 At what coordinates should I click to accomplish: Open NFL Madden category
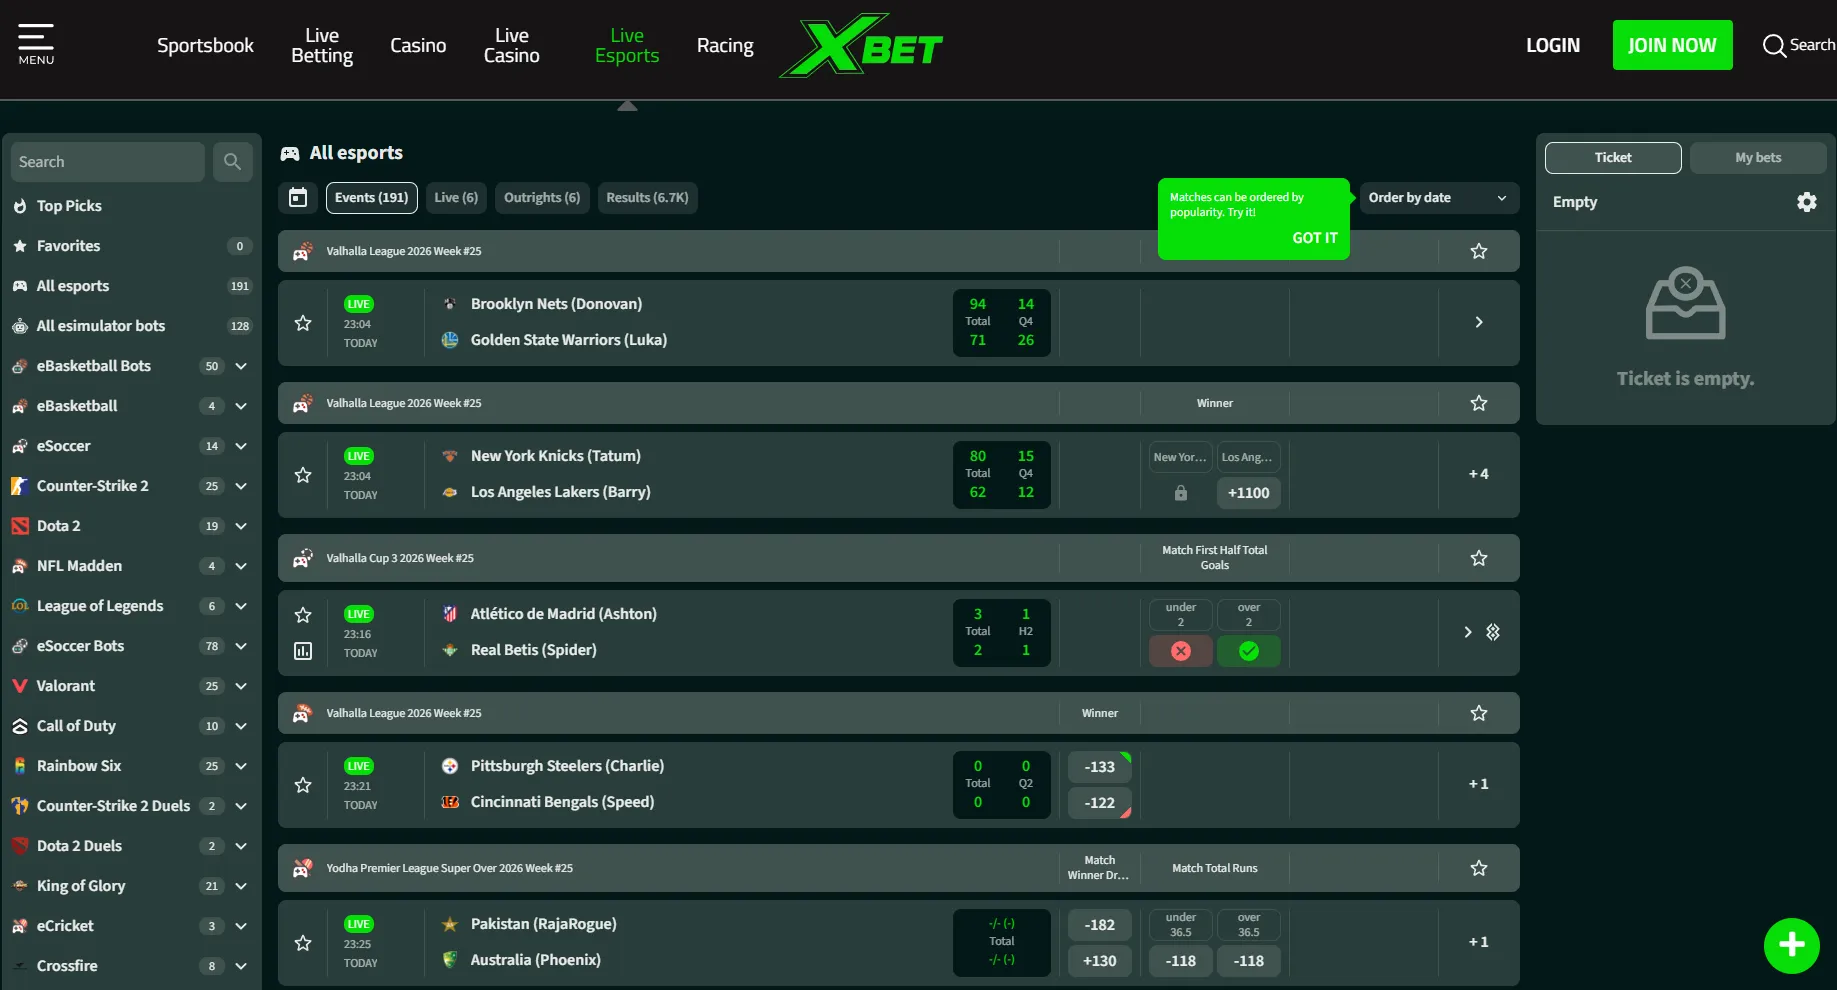(x=131, y=566)
